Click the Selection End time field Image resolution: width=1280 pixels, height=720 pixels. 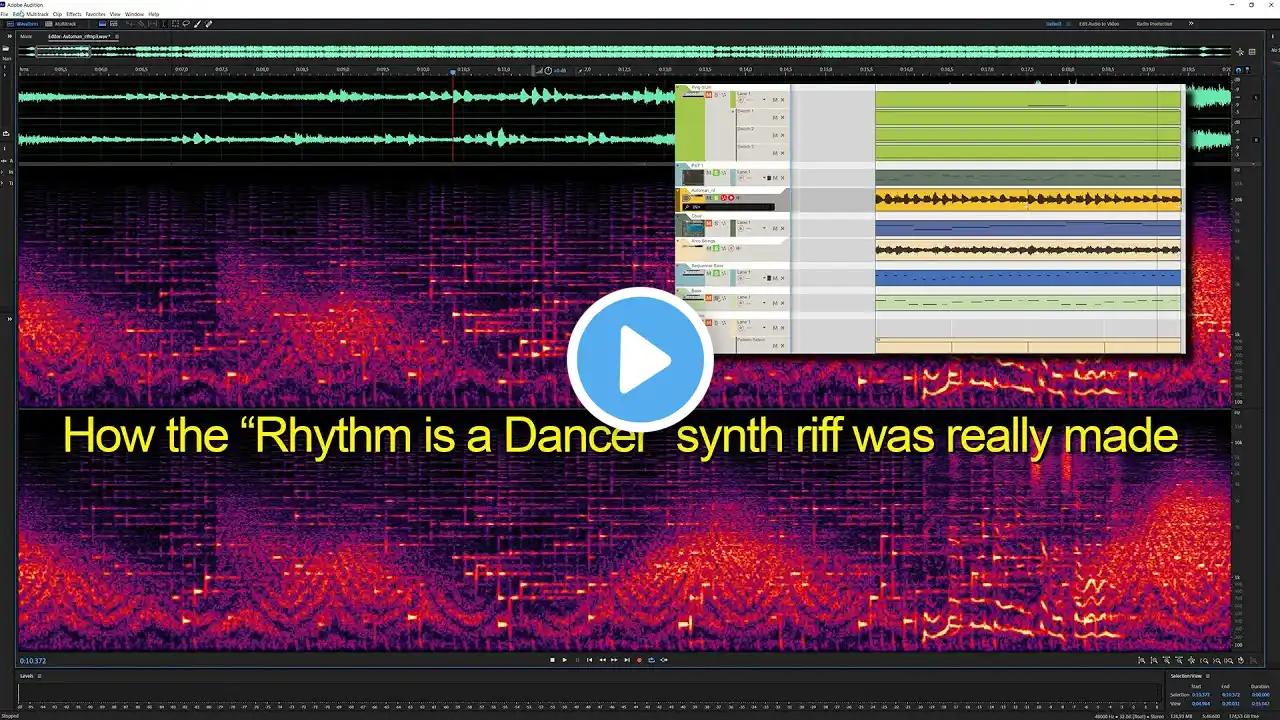(1231, 695)
